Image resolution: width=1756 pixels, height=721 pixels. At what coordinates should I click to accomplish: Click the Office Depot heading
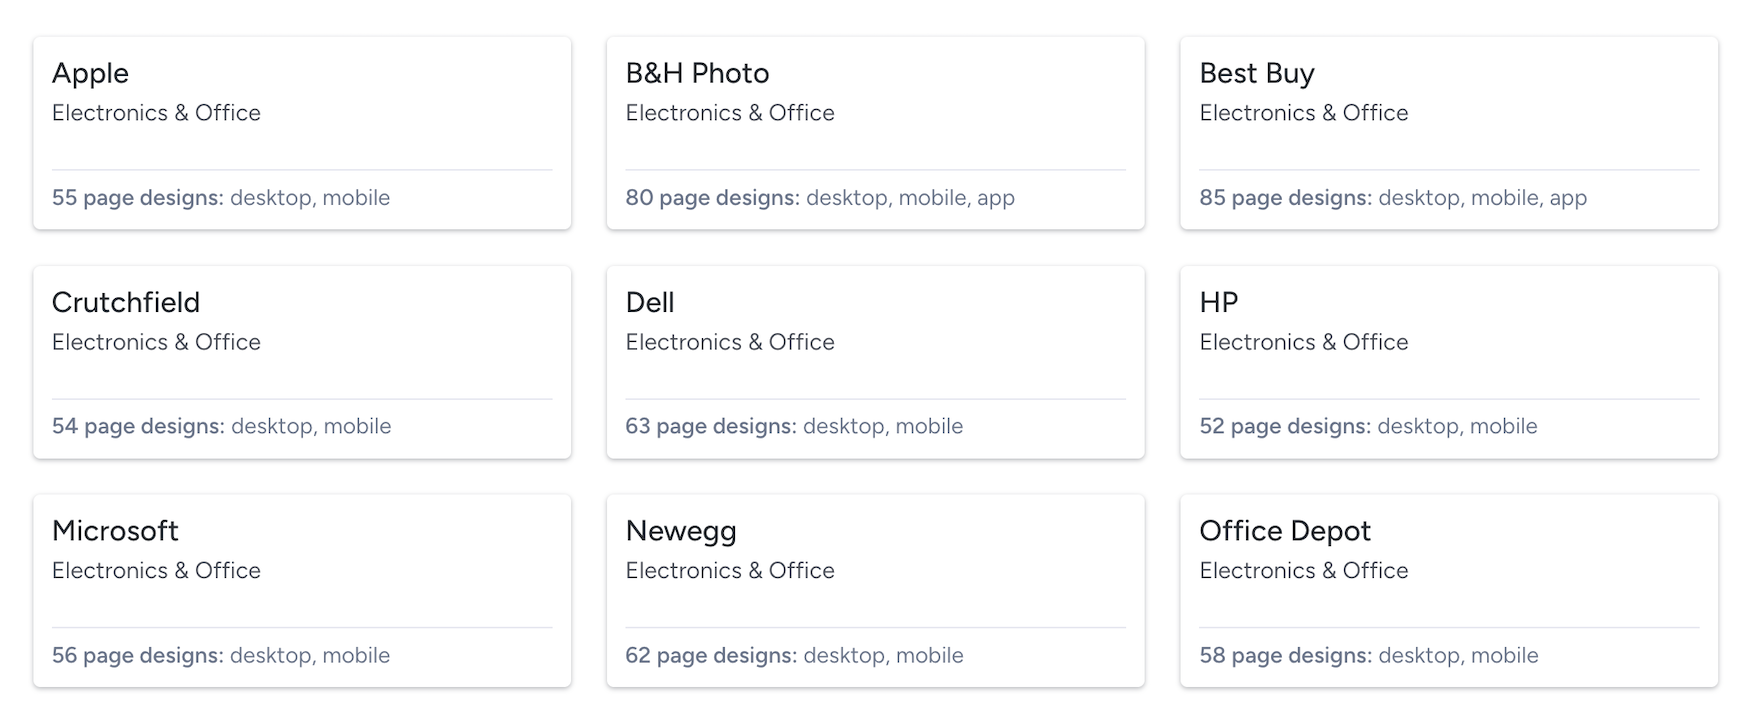coord(1284,531)
